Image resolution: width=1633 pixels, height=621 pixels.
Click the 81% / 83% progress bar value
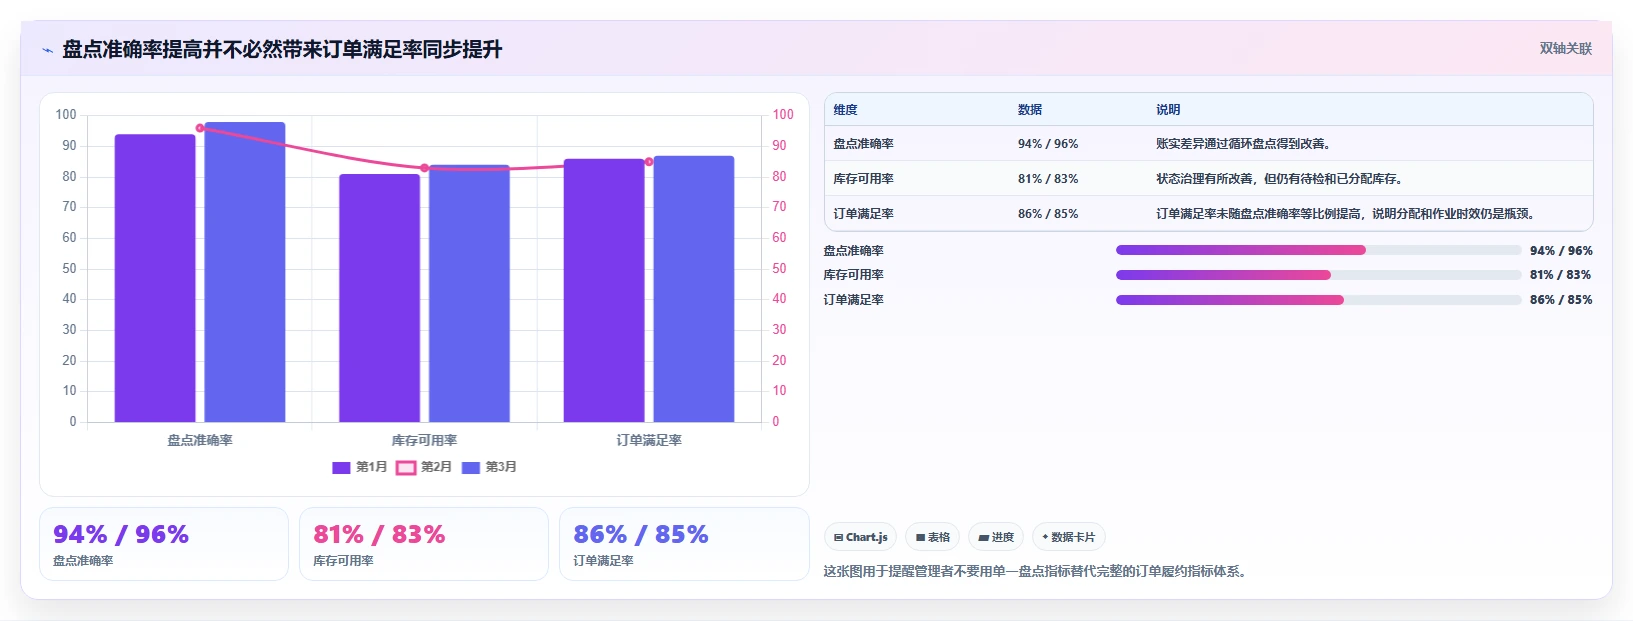click(1561, 275)
